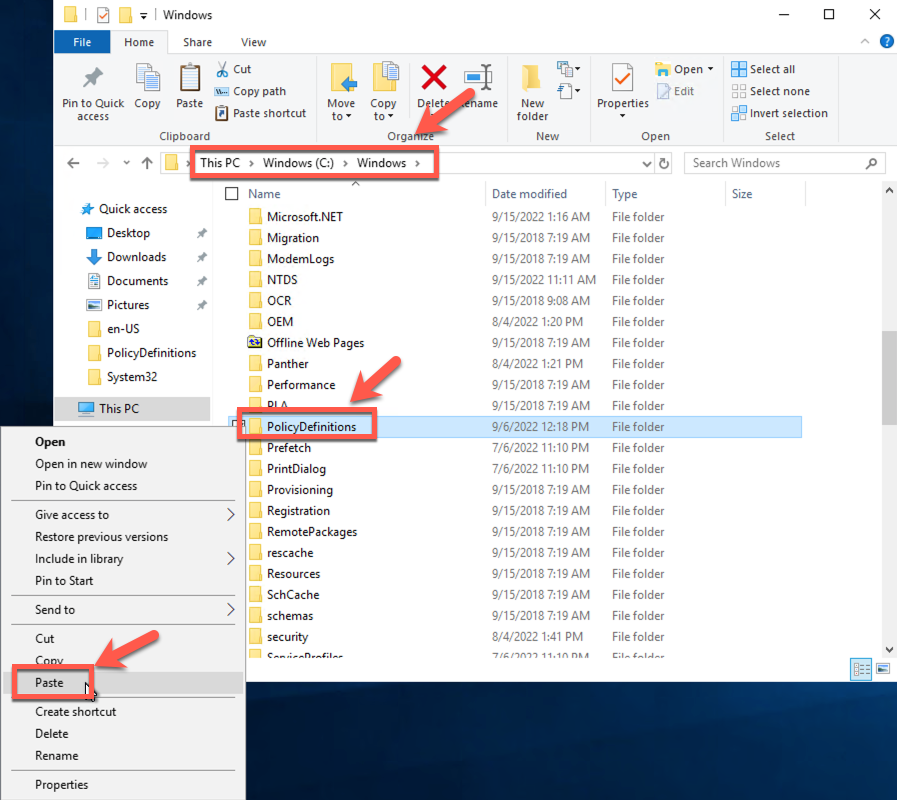Click Copy path in Clipboard group
Image resolution: width=897 pixels, height=800 pixels.
click(x=250, y=91)
